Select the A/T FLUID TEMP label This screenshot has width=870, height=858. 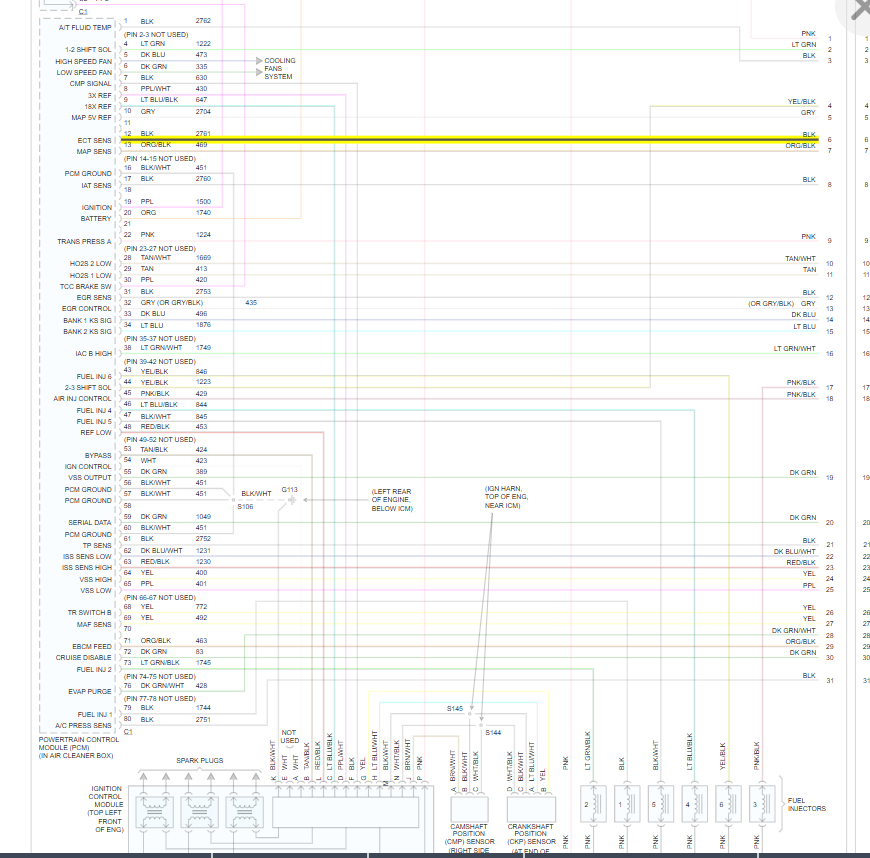click(x=85, y=27)
